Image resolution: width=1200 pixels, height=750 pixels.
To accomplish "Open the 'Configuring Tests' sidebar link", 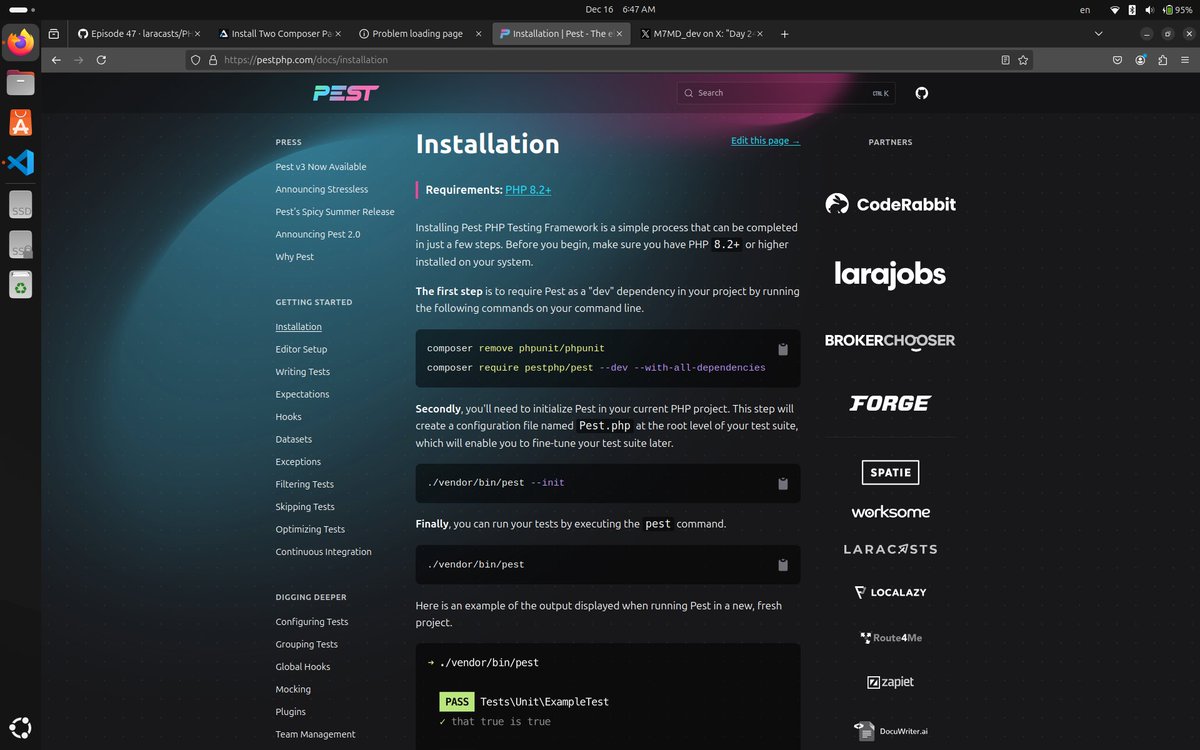I will coord(312,622).
